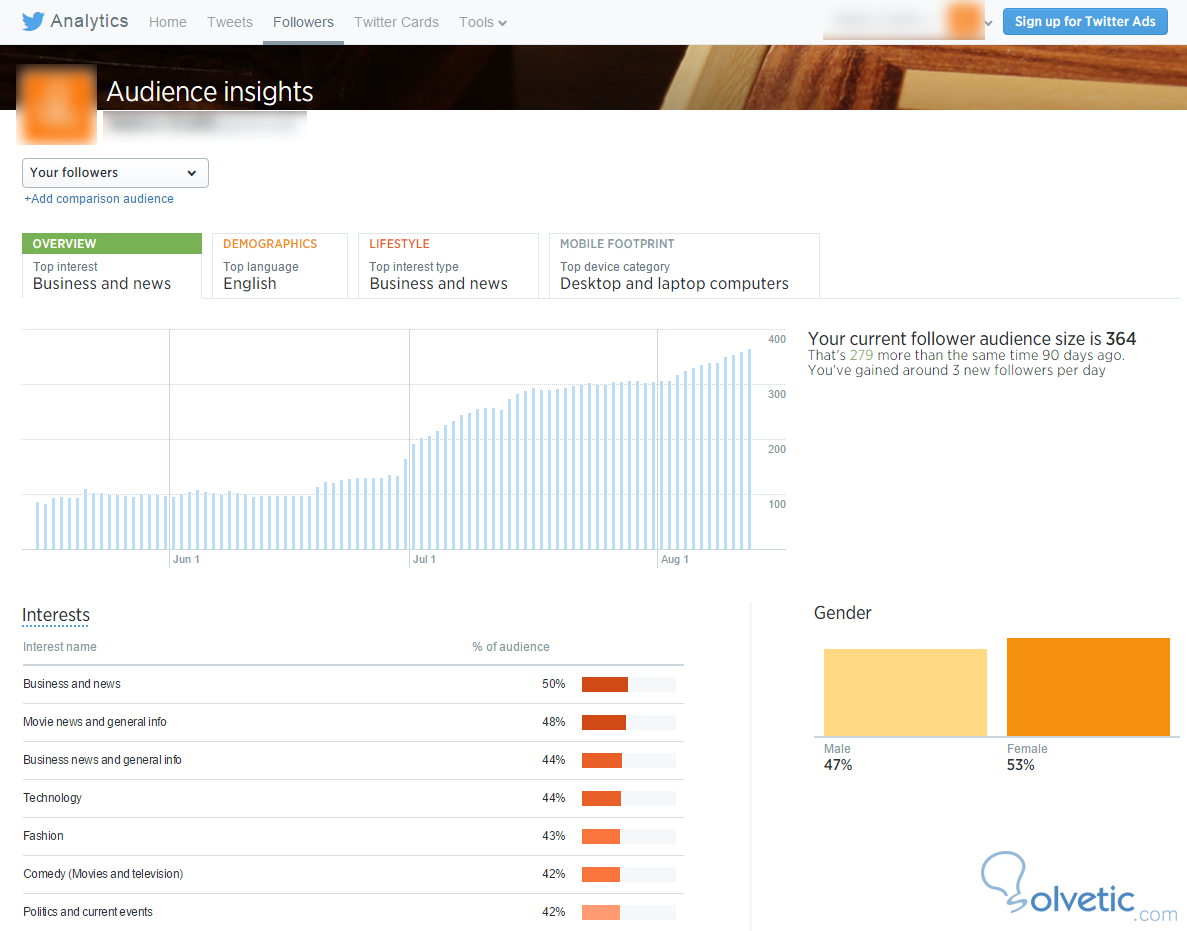Click the Female gender bar
The image size is (1187, 931).
[1088, 687]
